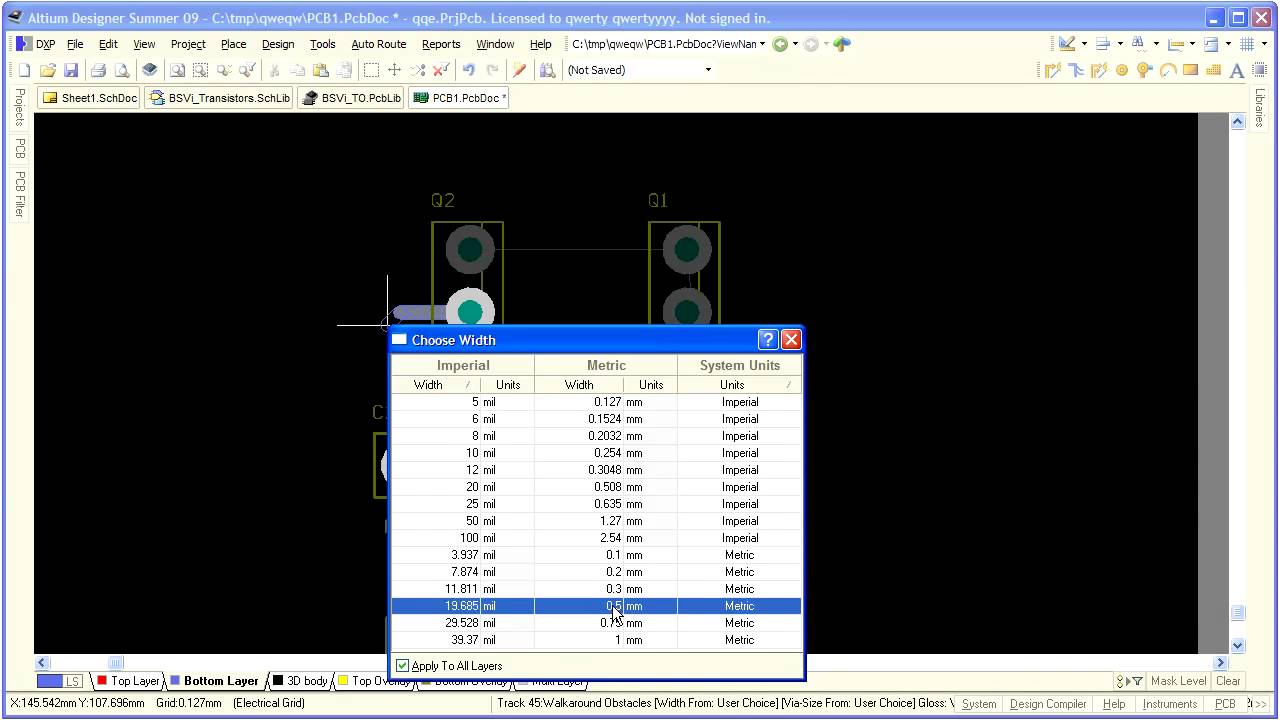This screenshot has height=720, width=1280.
Task: Click the Dimension tools icon
Action: tap(1176, 44)
